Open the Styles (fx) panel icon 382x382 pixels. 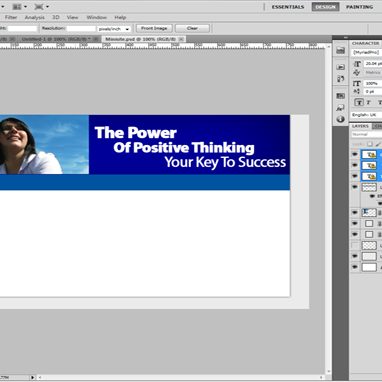pyautogui.click(x=340, y=108)
